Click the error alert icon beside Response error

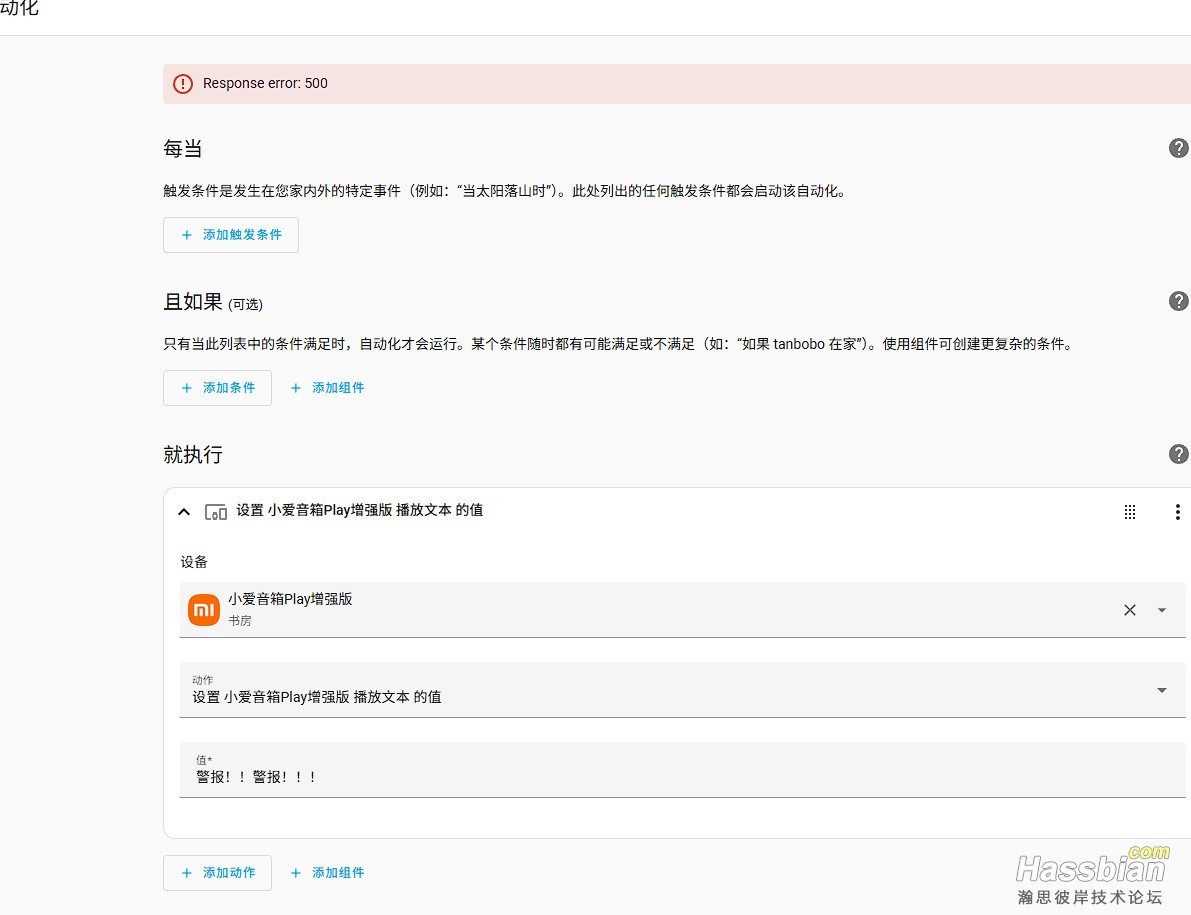pos(183,84)
